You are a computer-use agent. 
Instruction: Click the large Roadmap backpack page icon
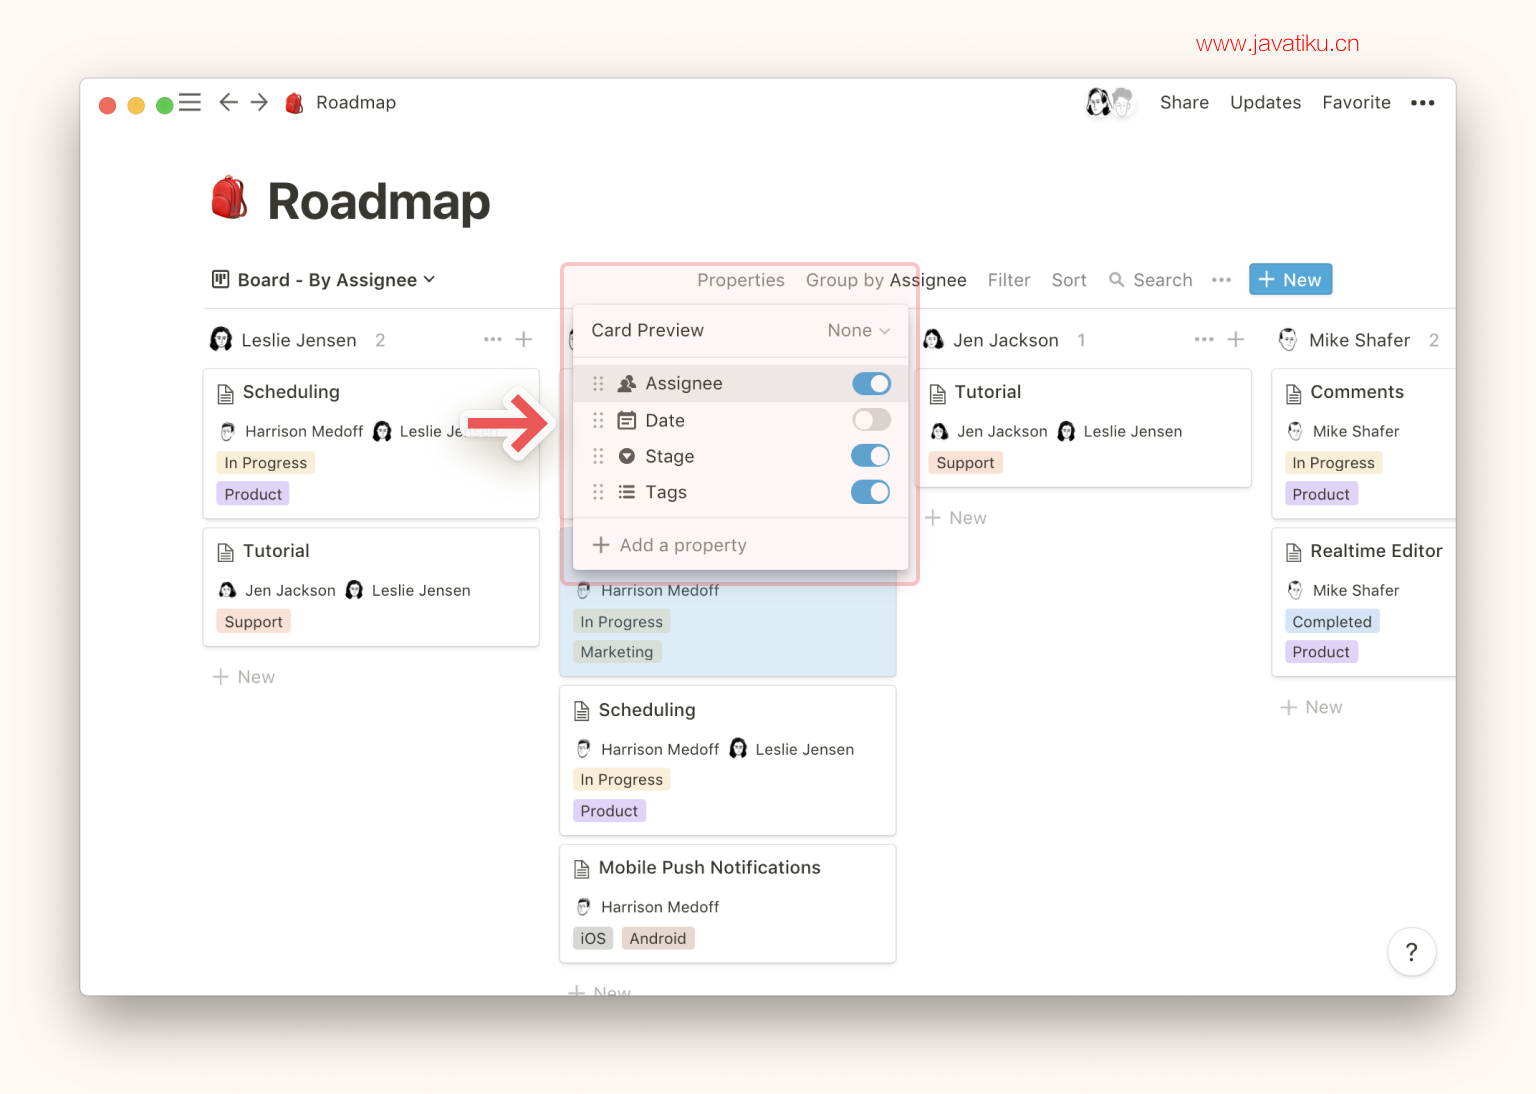[x=229, y=198]
